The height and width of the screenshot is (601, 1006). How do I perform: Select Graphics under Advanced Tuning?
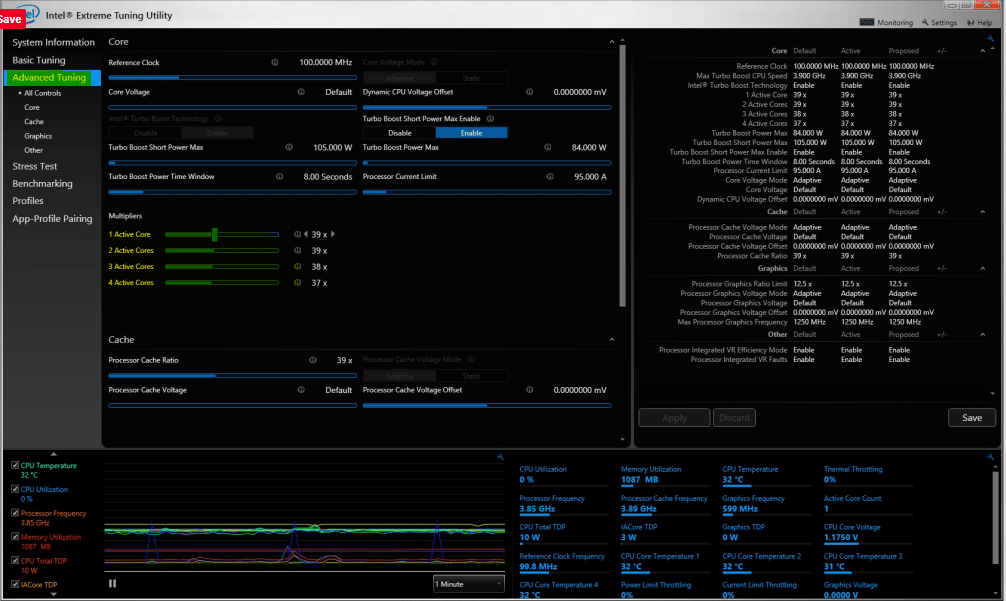click(38, 136)
